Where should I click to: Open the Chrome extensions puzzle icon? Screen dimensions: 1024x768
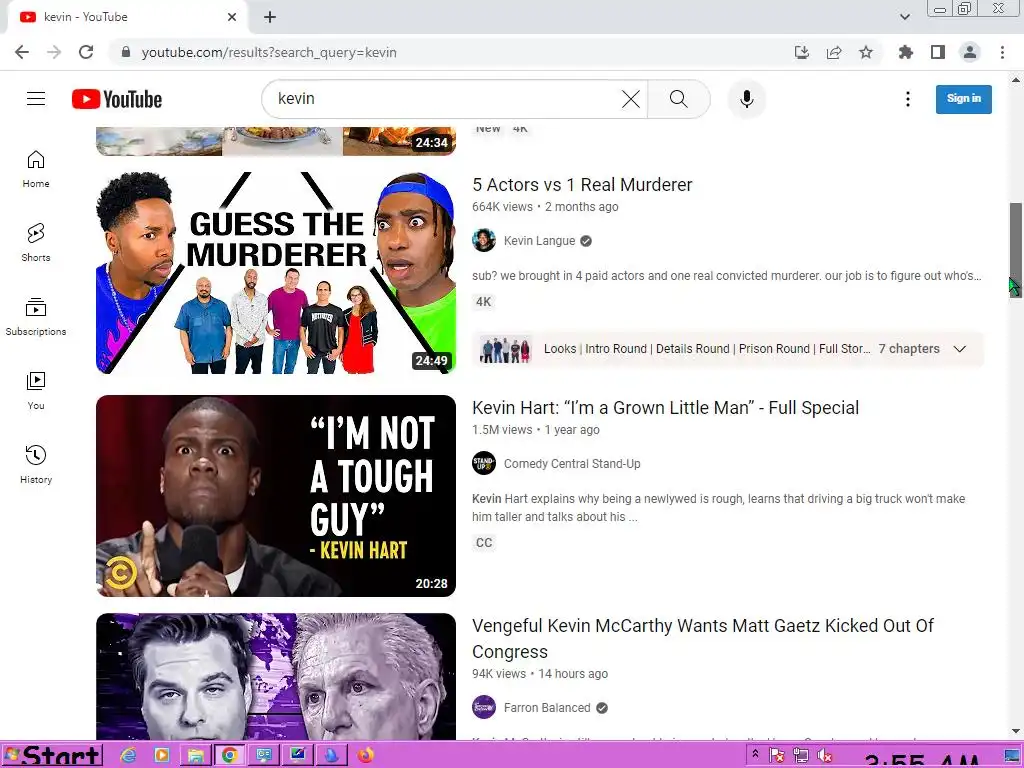[906, 52]
